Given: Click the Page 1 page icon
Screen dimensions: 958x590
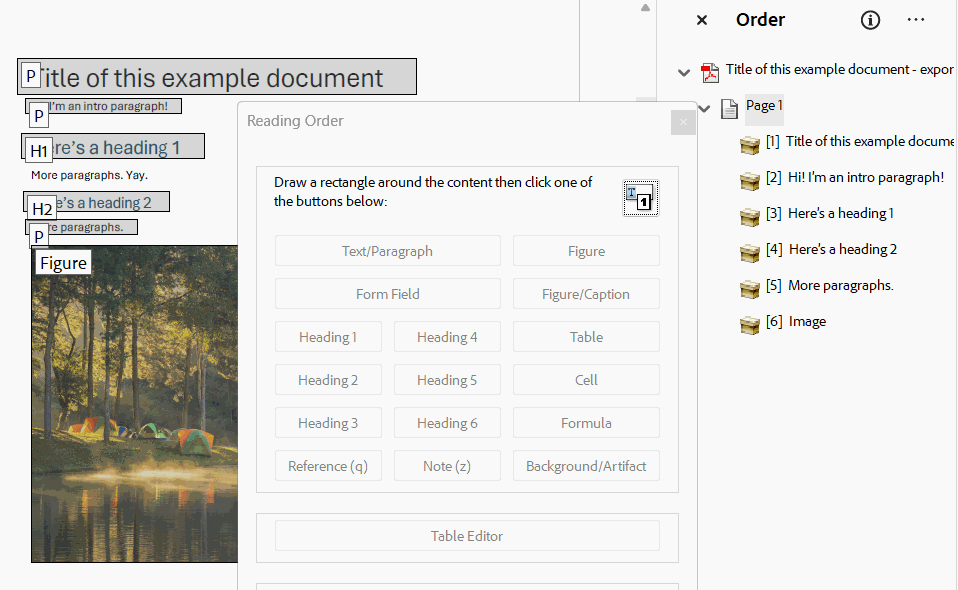Looking at the screenshot, I should [729, 108].
